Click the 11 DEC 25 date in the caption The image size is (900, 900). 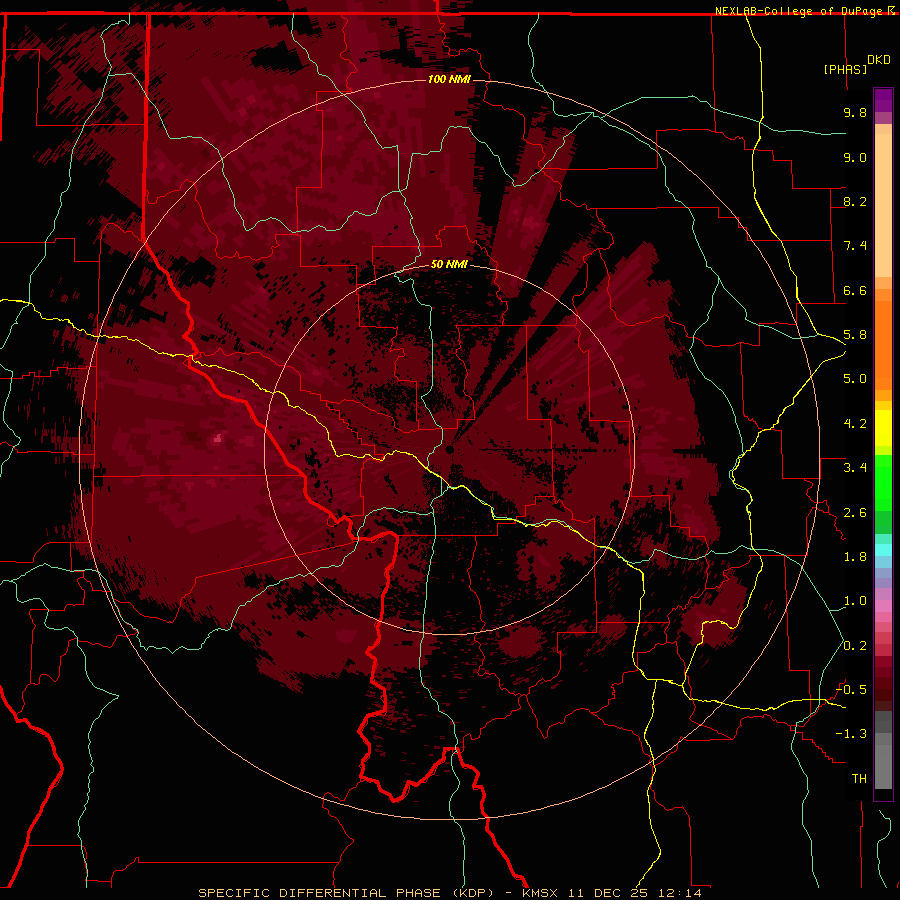[x=608, y=893]
